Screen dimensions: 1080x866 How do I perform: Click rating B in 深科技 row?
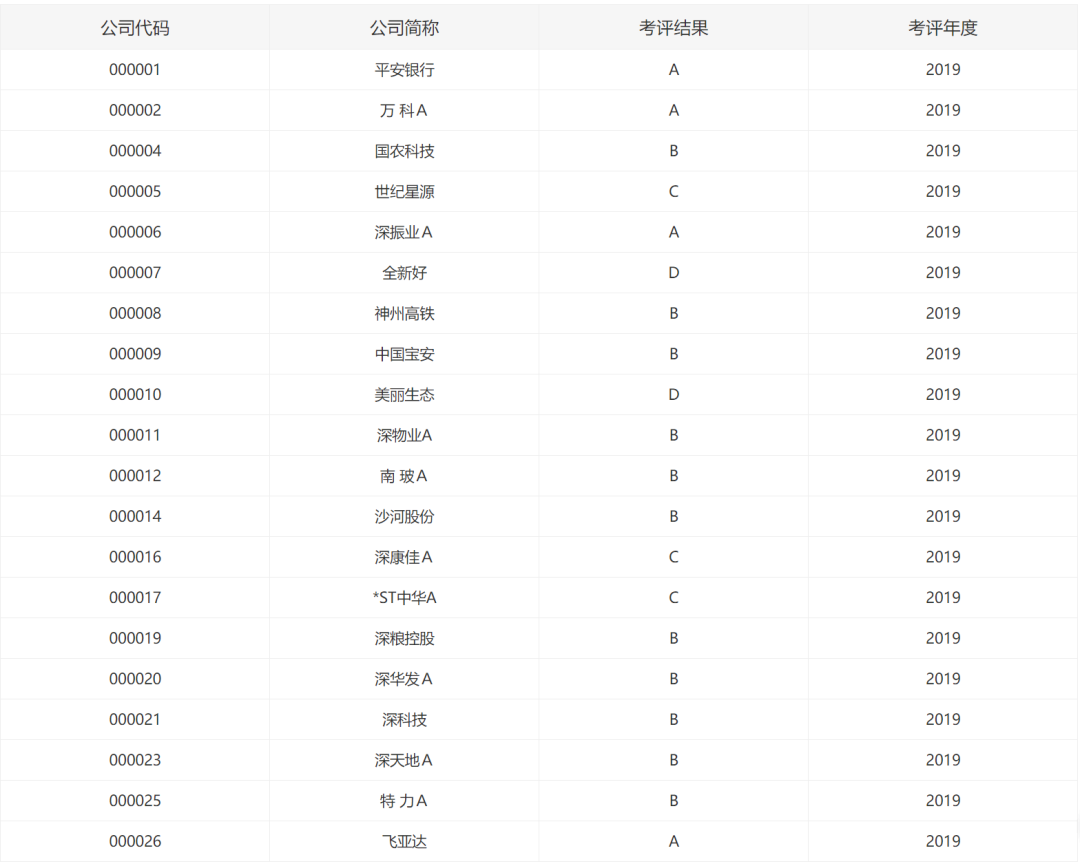pyautogui.click(x=674, y=720)
